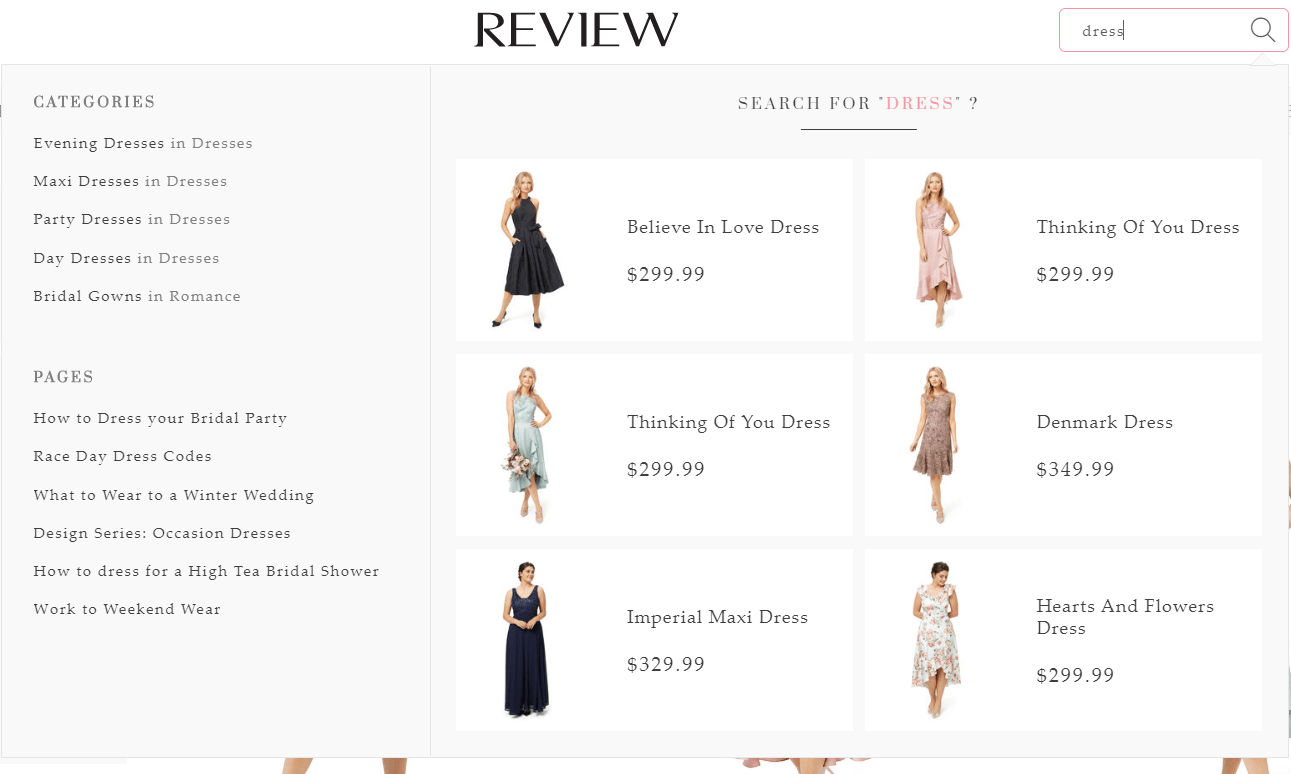Image resolution: width=1291 pixels, height=774 pixels.
Task: Click the magnifying glass search icon
Action: pos(1263,30)
